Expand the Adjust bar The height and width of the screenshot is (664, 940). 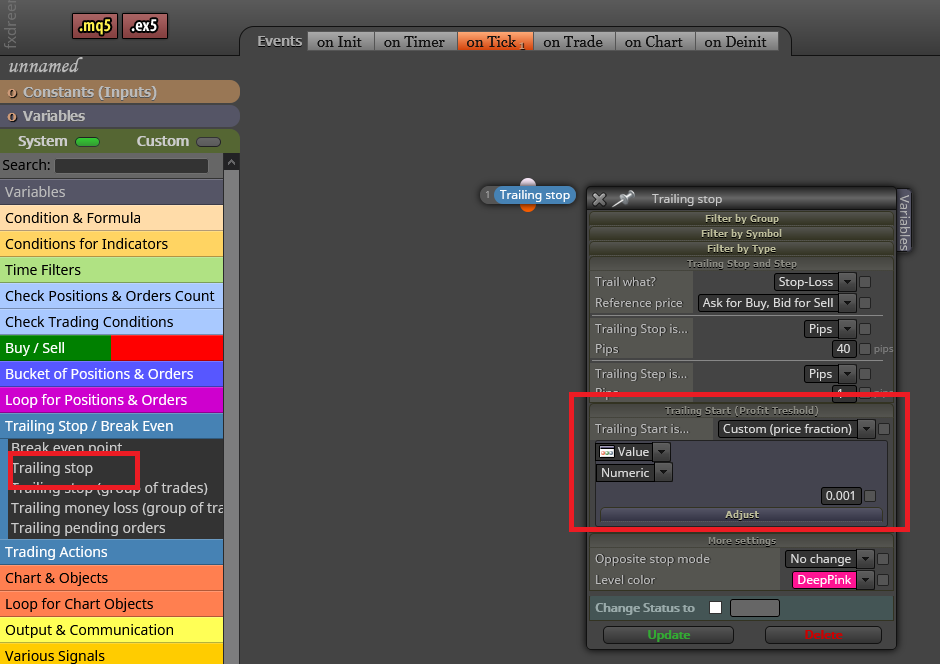(742, 515)
